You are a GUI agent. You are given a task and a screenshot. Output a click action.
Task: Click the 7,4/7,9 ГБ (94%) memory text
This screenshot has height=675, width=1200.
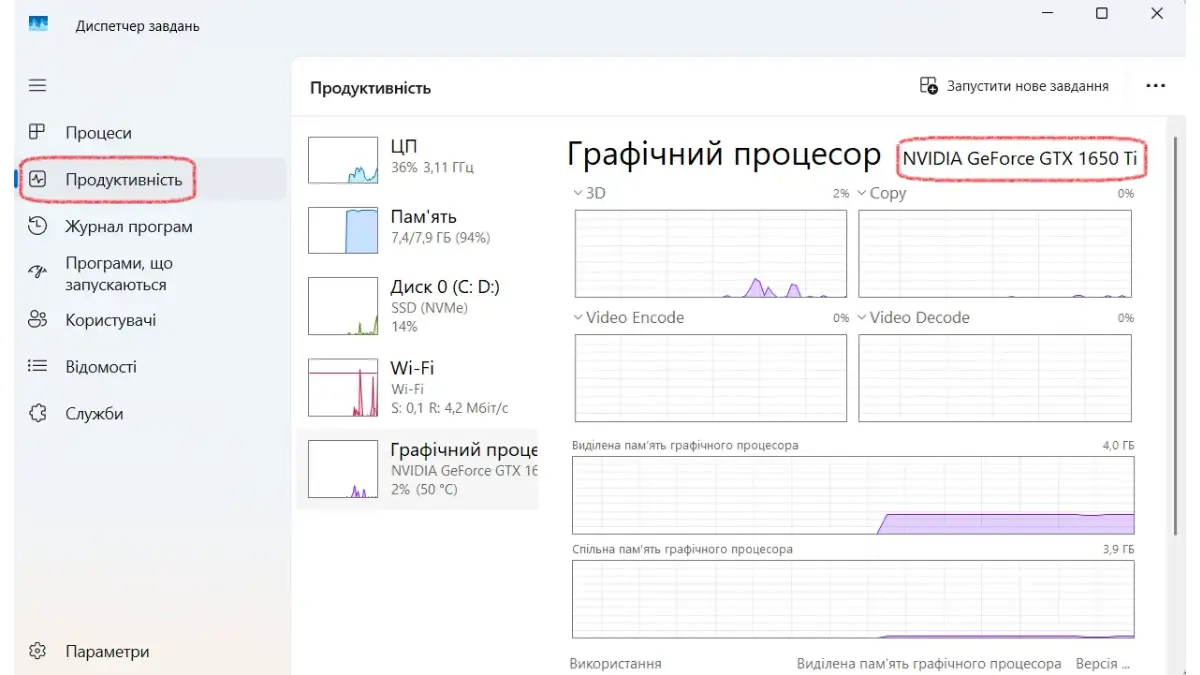coord(440,238)
